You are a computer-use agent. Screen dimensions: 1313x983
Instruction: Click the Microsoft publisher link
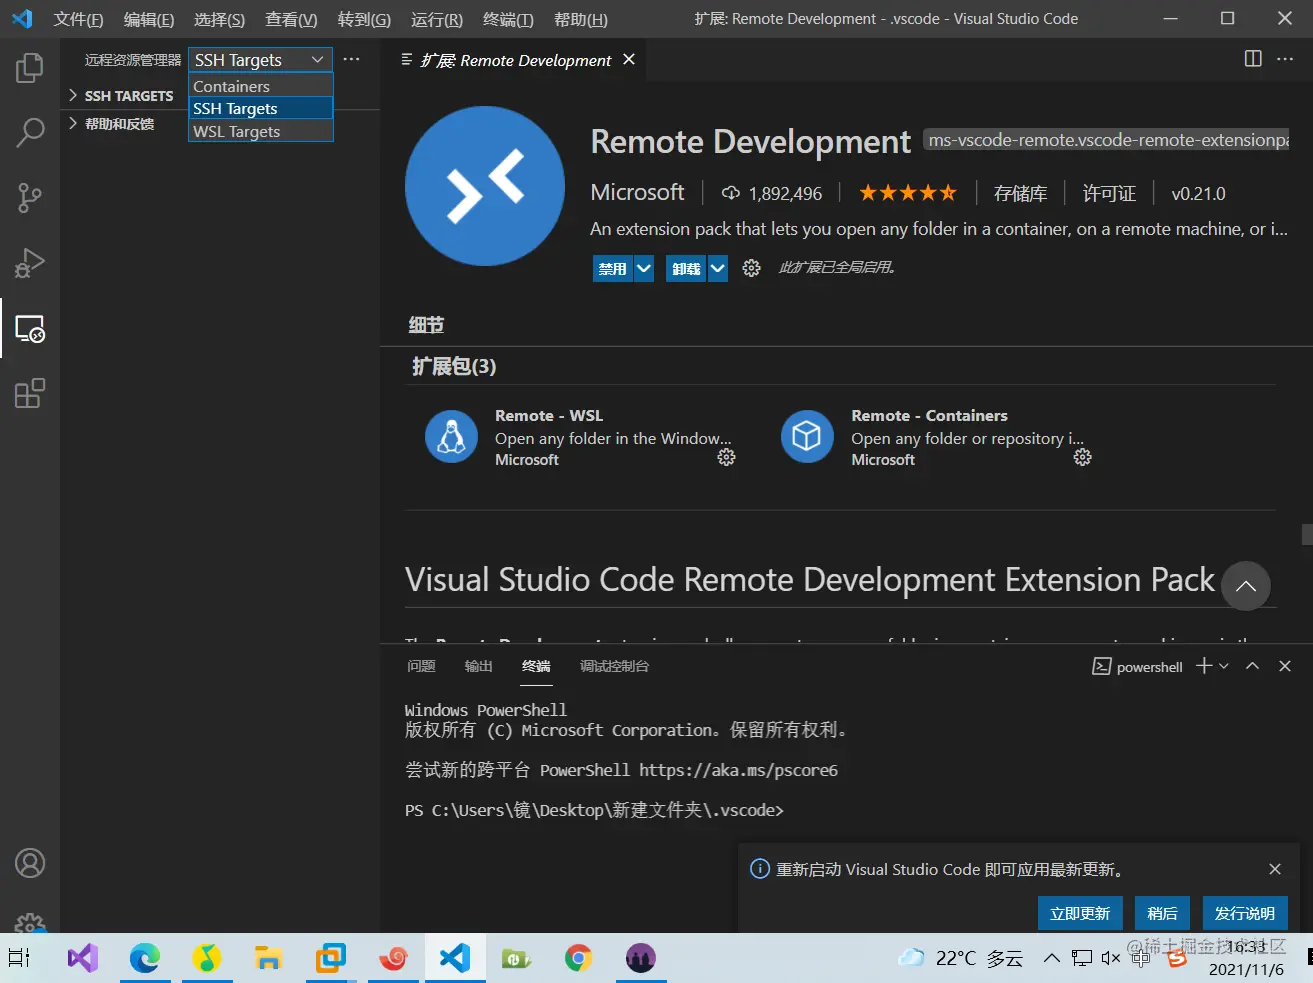(638, 192)
